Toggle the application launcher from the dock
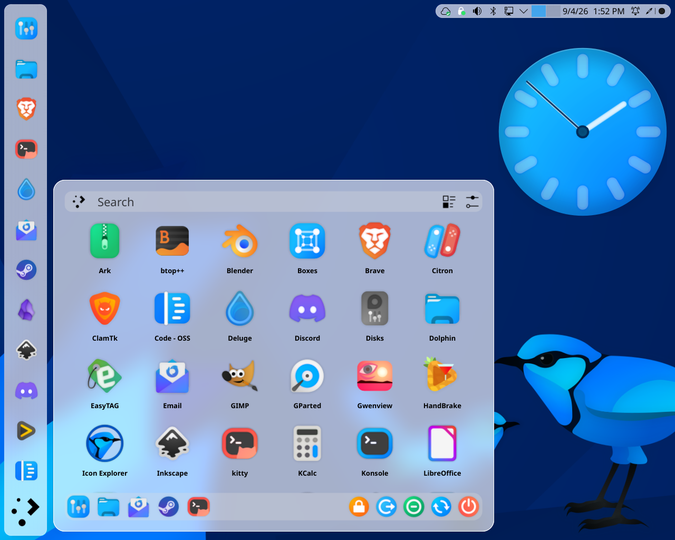Viewport: 675px width, 540px height. tap(25, 511)
